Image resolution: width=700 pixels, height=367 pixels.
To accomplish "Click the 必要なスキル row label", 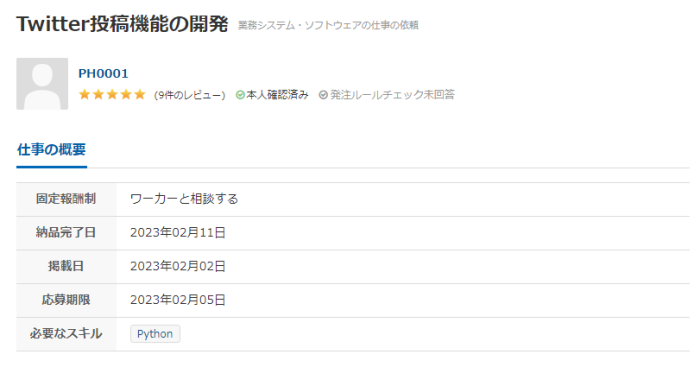I will coord(66,334).
